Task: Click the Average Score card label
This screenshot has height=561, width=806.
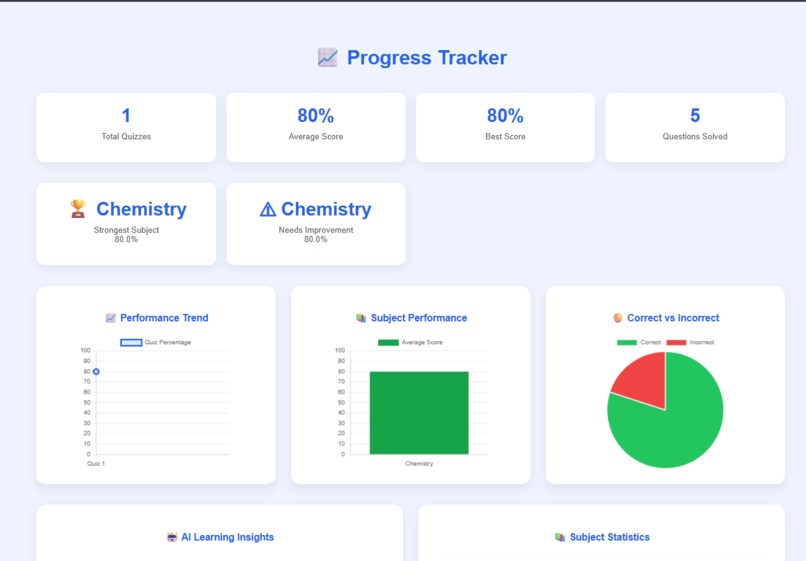Action: click(x=316, y=136)
